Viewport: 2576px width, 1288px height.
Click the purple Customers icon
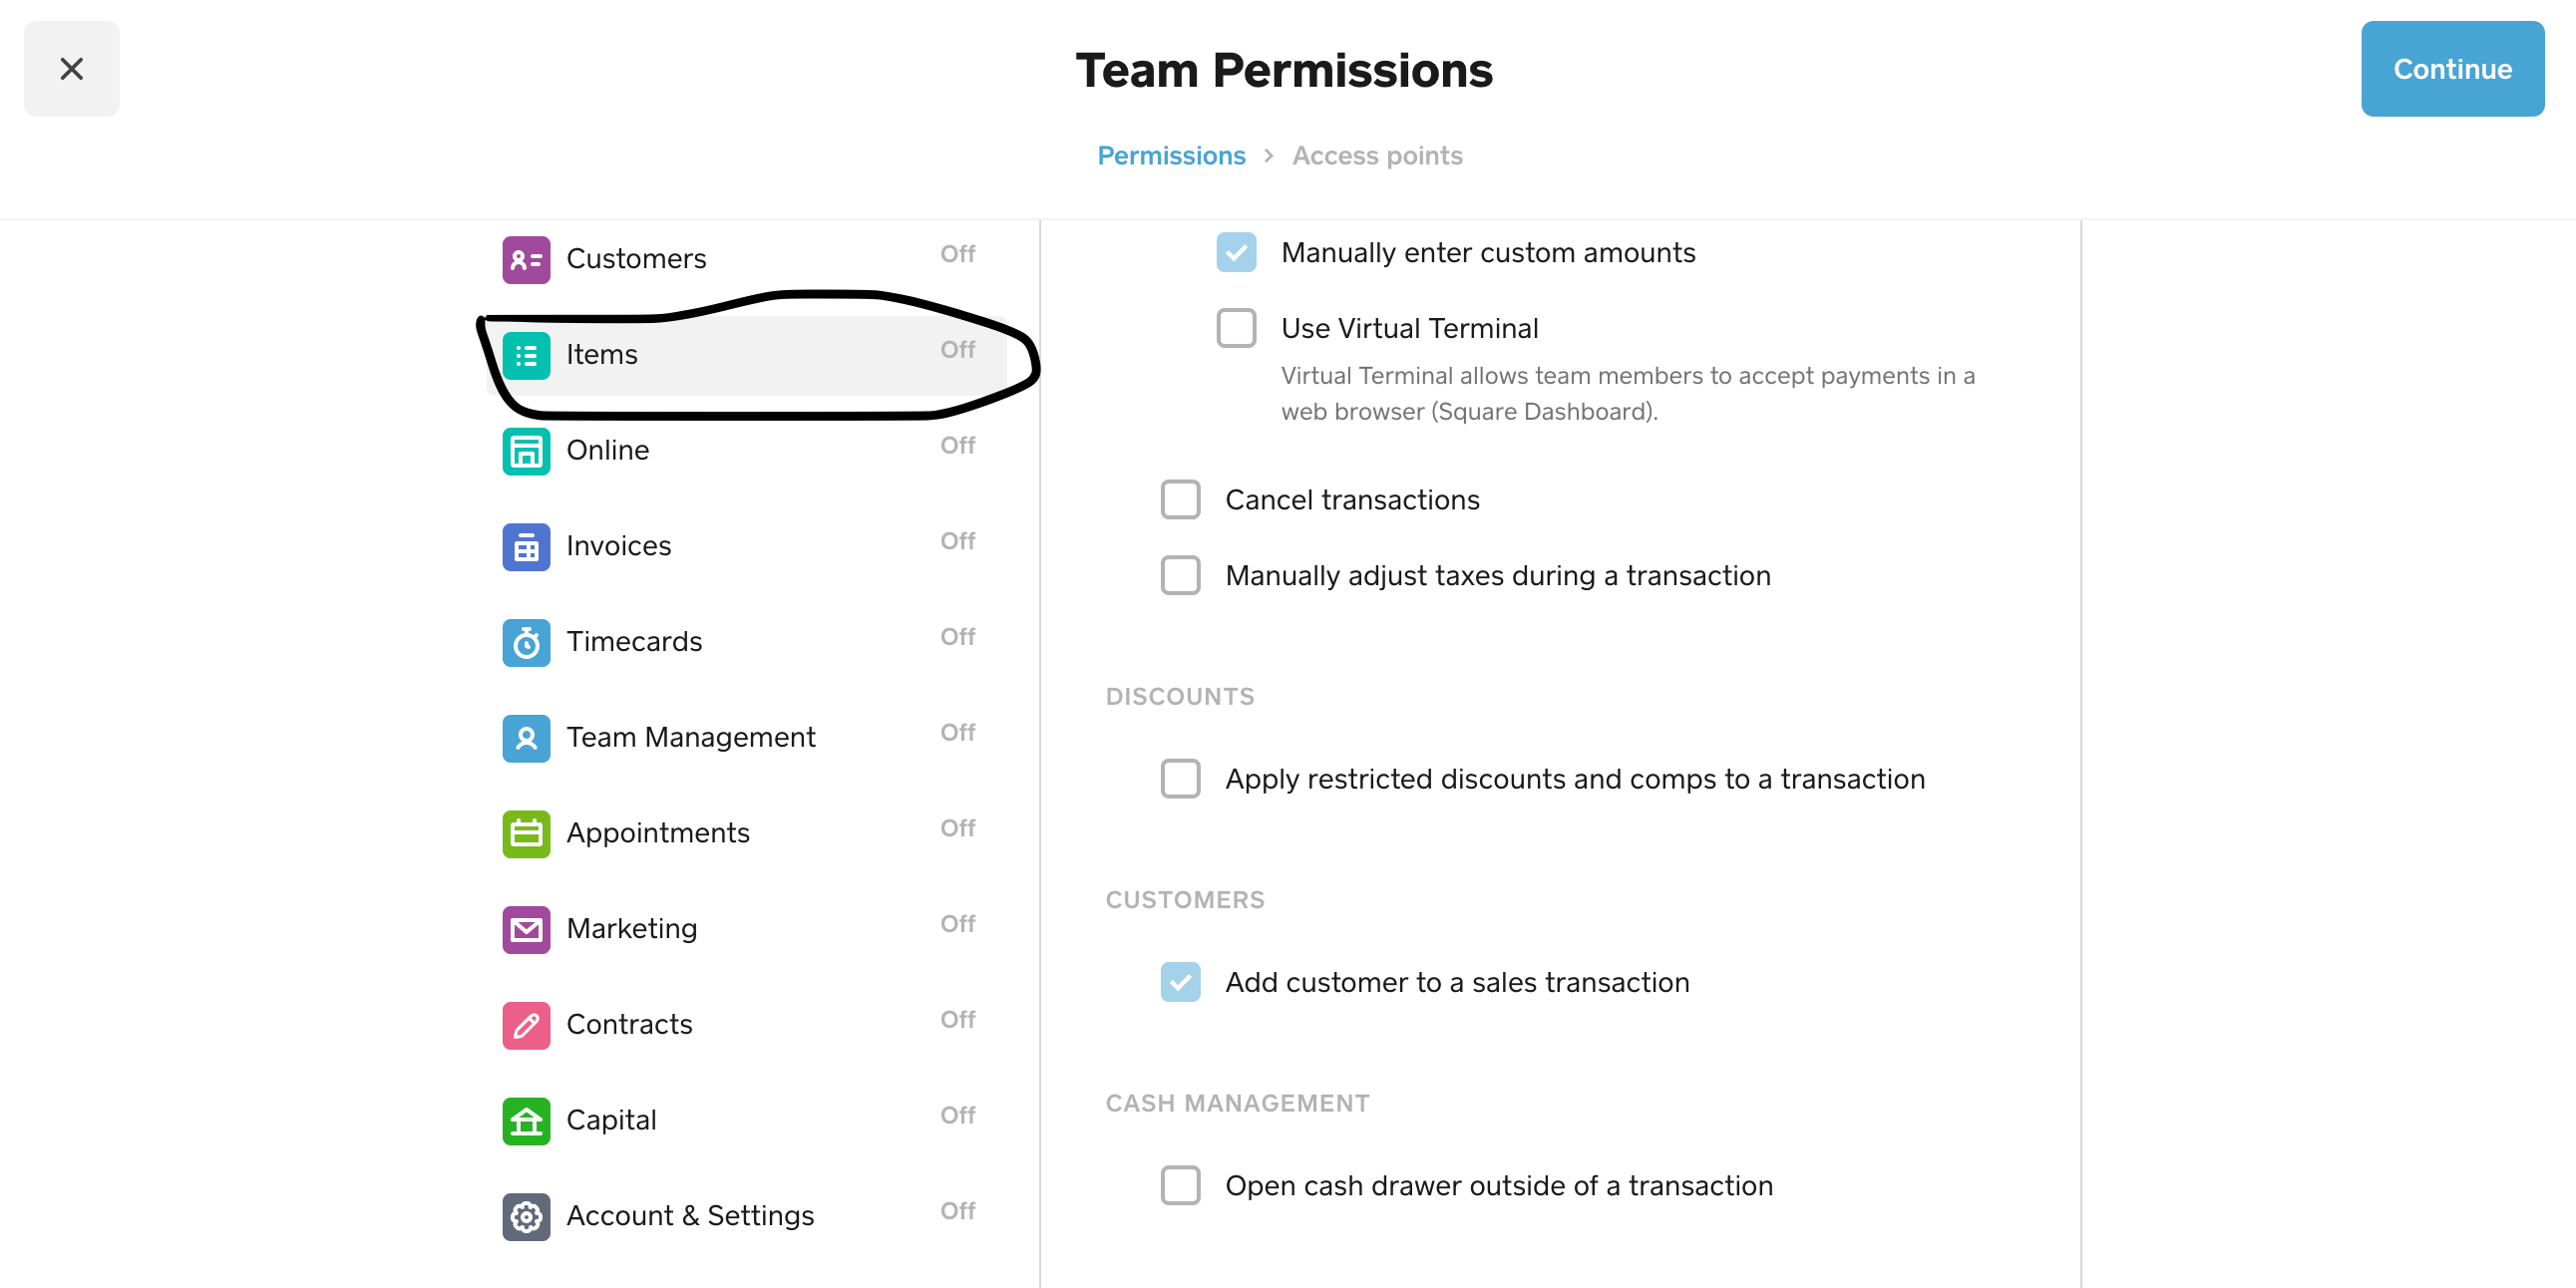(x=526, y=259)
